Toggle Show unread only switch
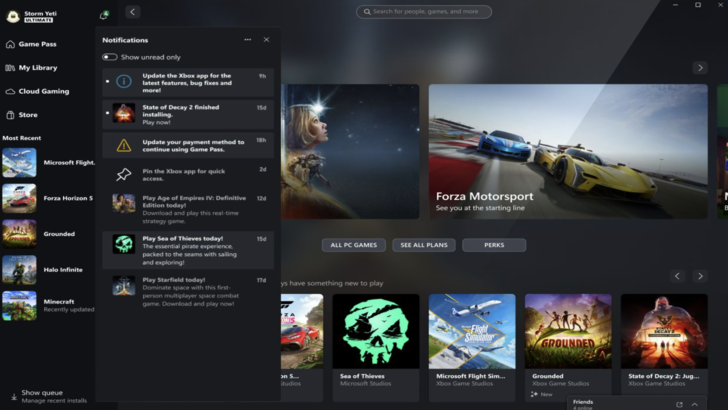 coord(110,57)
